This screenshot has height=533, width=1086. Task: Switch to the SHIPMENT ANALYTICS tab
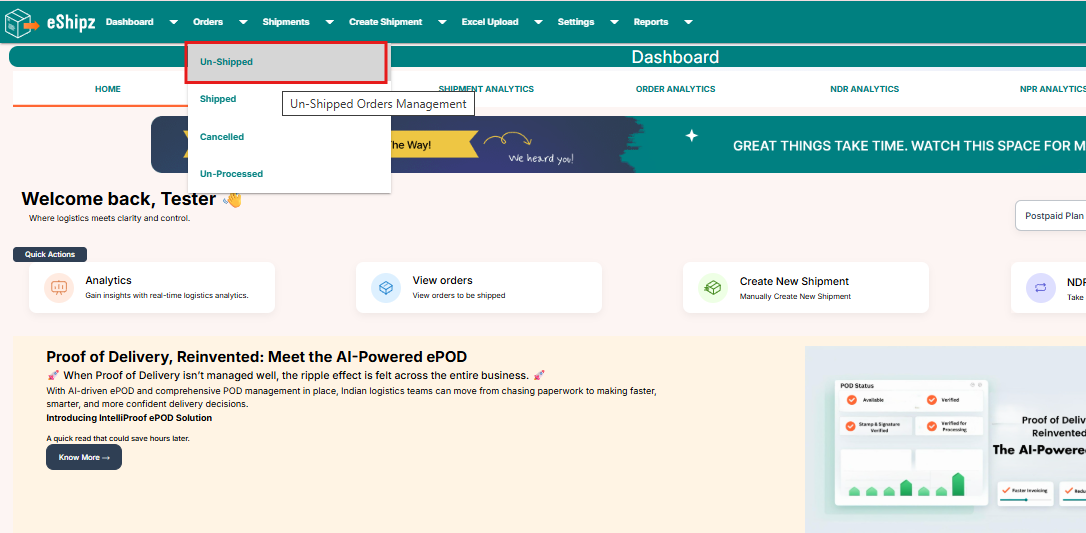coord(486,89)
